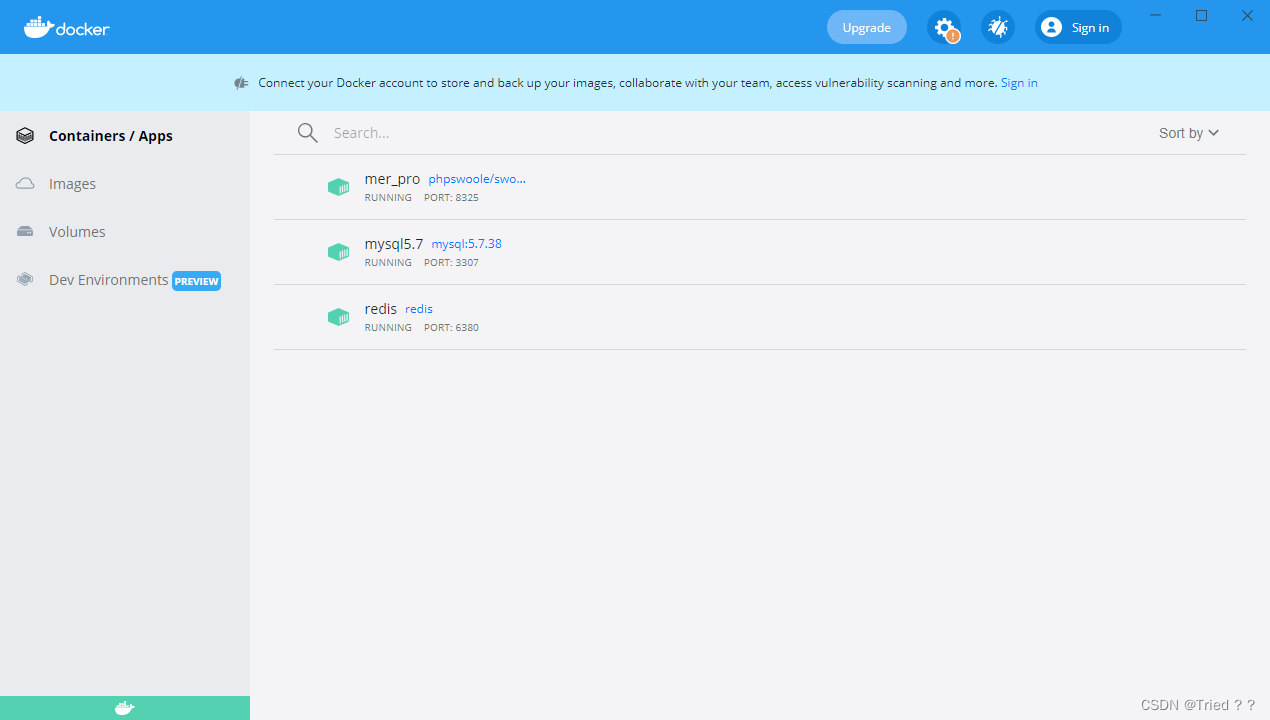Click the Images cloud icon

click(25, 184)
